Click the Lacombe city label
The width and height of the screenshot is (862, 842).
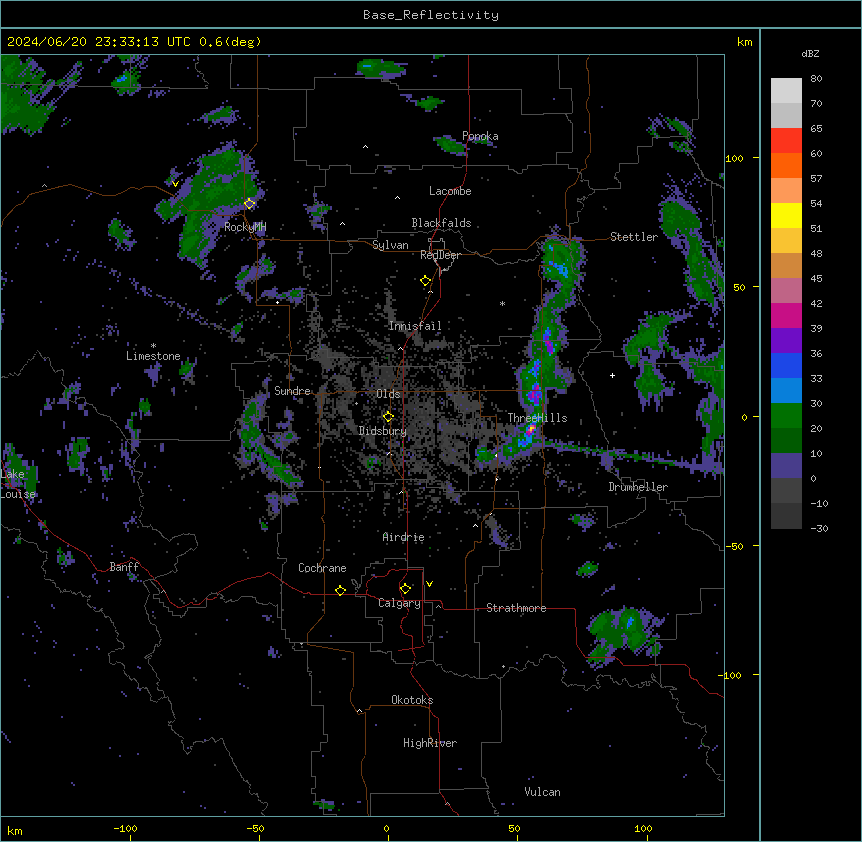pos(450,191)
